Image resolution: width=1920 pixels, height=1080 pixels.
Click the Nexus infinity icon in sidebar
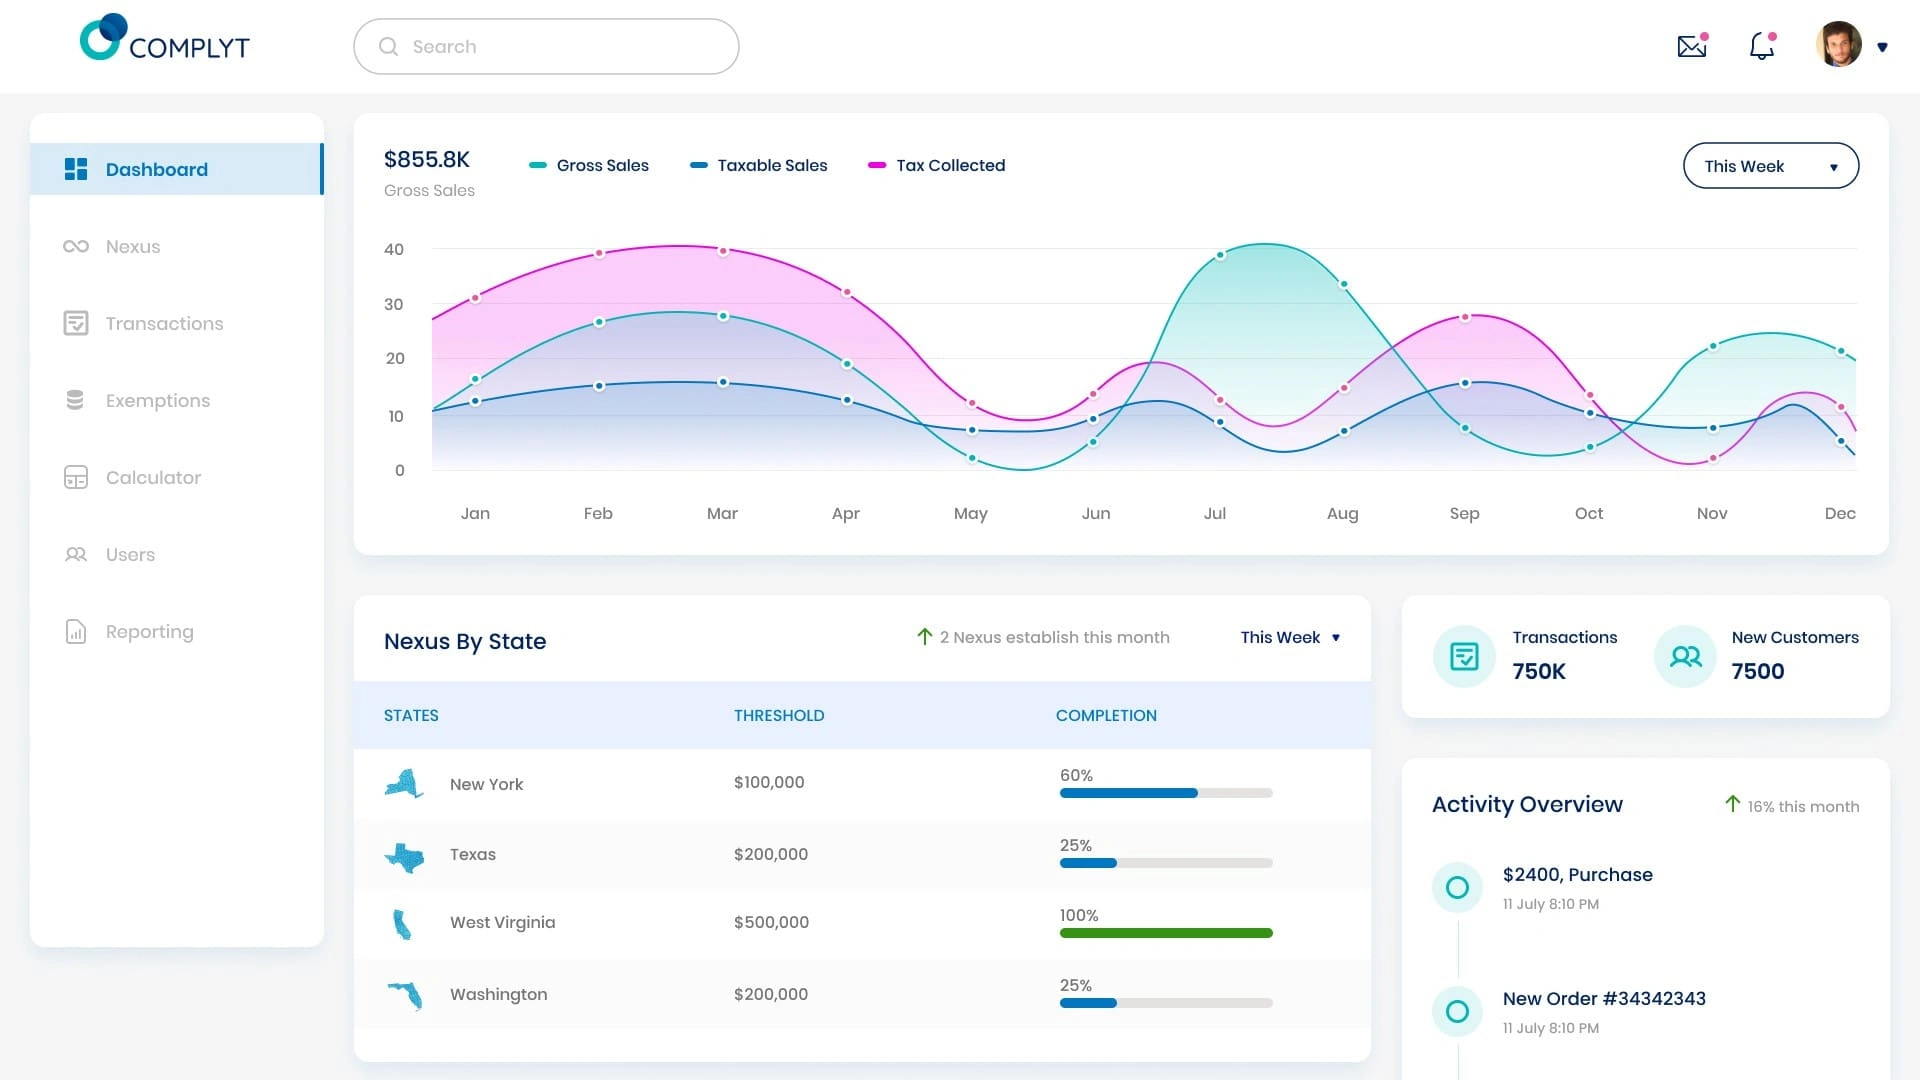pyautogui.click(x=76, y=247)
